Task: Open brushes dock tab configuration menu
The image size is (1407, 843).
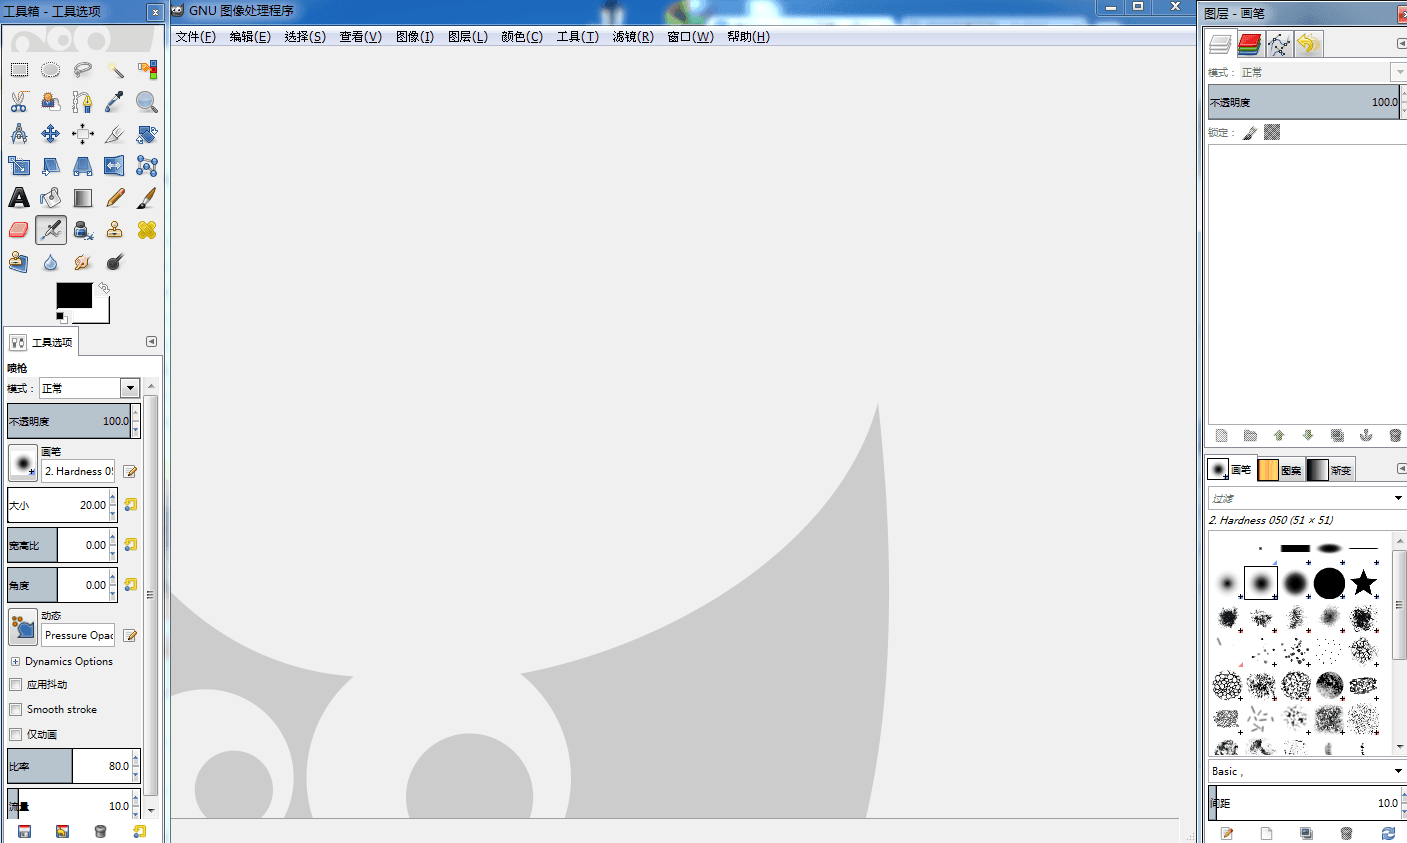Action: pyautogui.click(x=1401, y=469)
